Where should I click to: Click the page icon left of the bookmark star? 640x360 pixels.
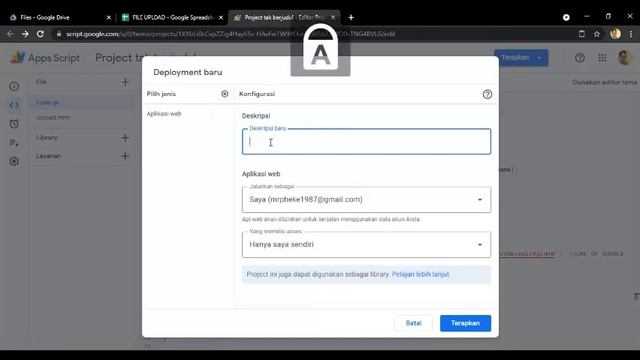[582, 34]
